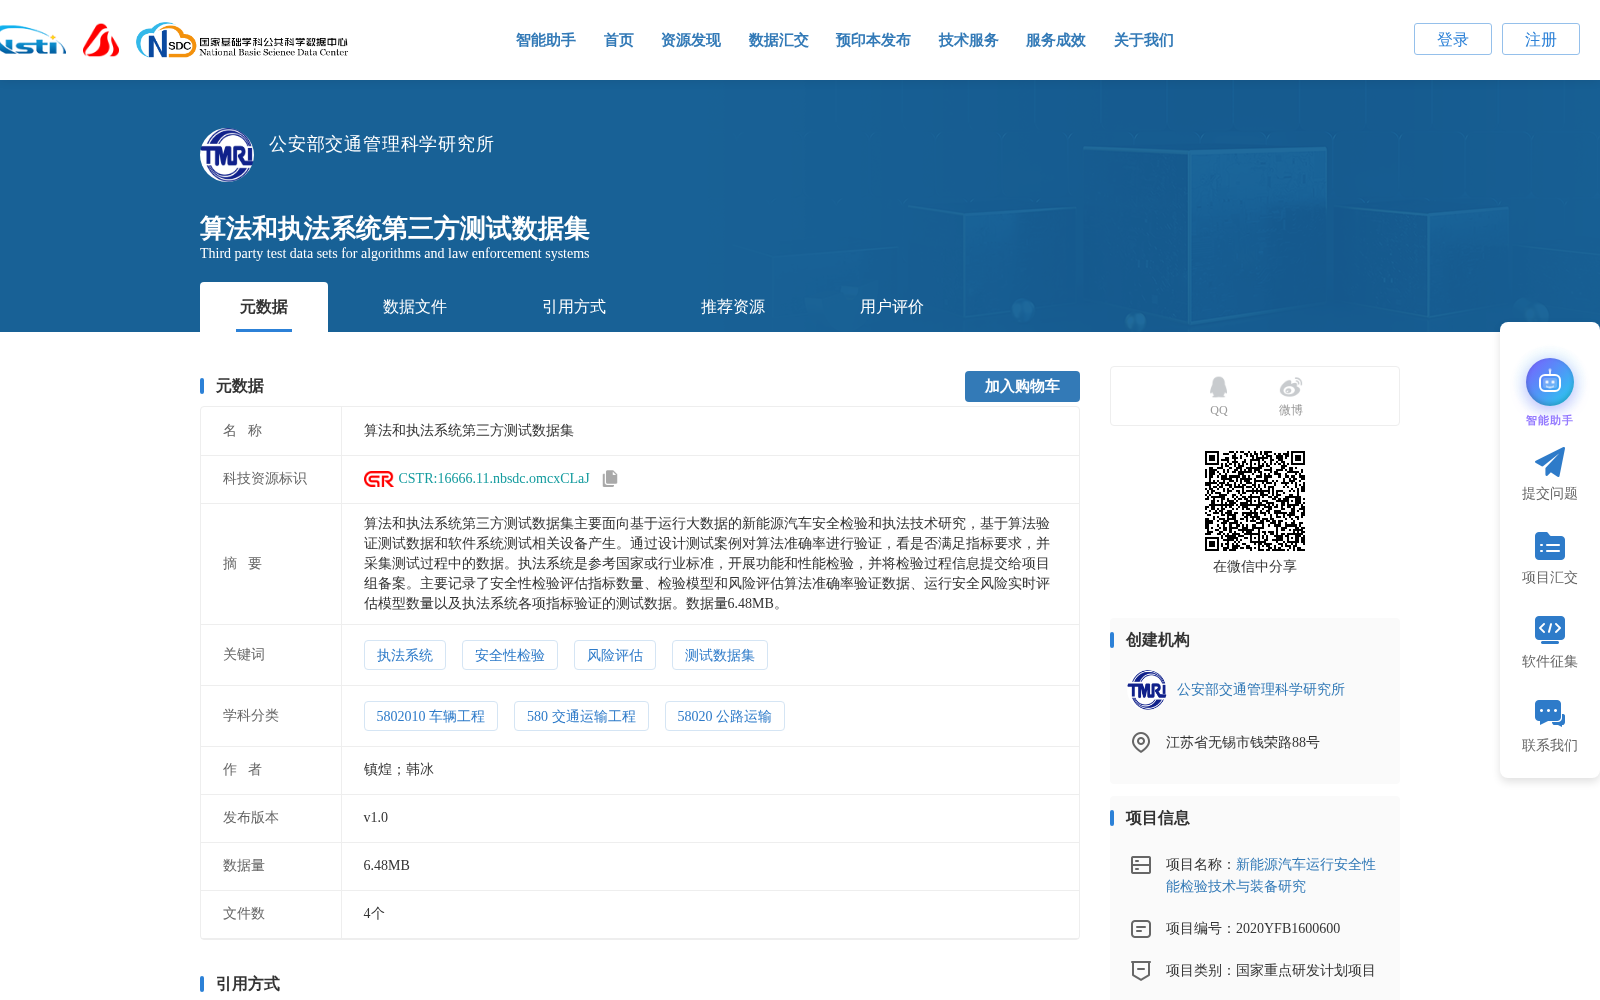The width and height of the screenshot is (1600, 1000).
Task: Open project link 新能源汽车运行安全性能检验技术与装备研究
Action: tap(1271, 875)
